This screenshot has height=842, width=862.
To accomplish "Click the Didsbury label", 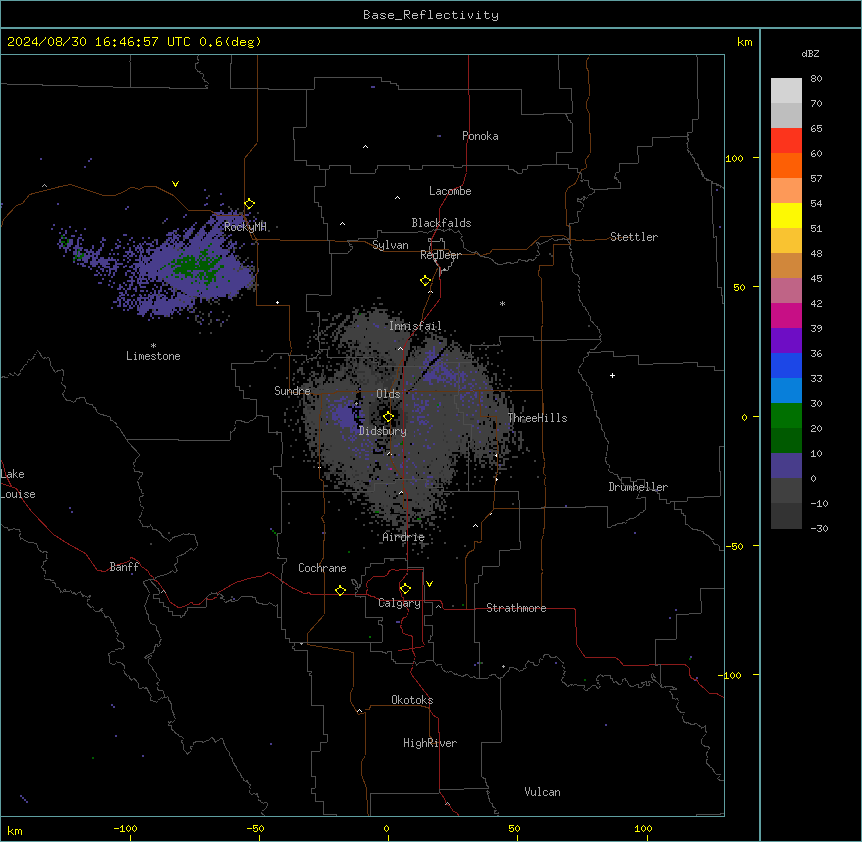I will click(383, 431).
